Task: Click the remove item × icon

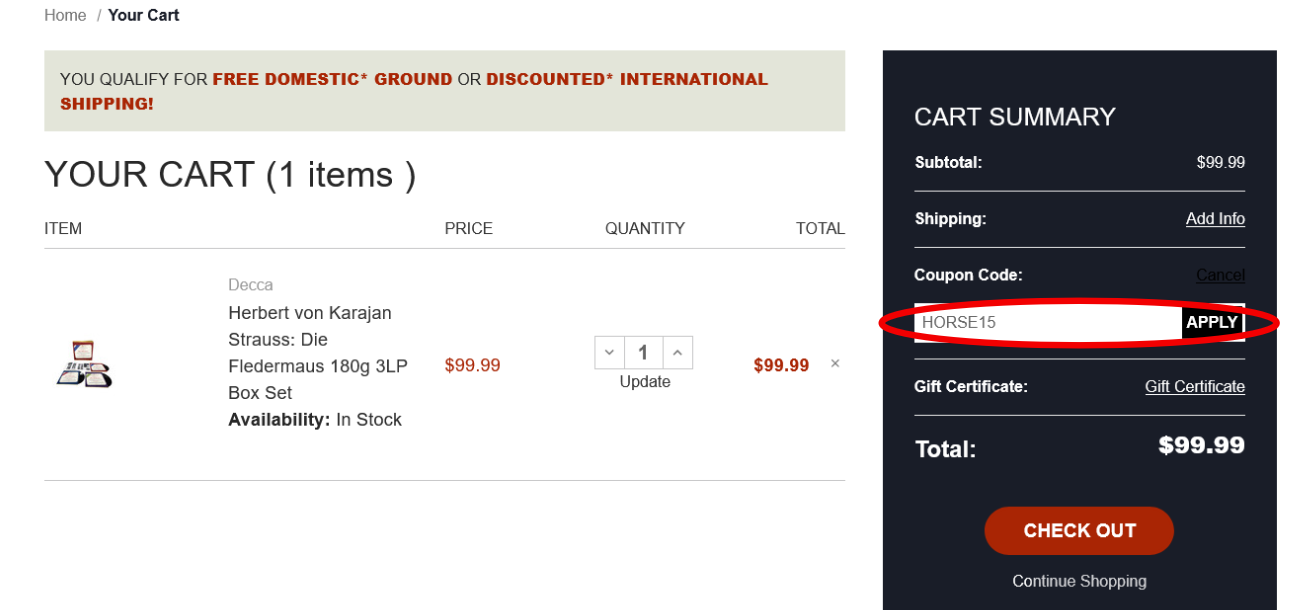Action: point(835,364)
